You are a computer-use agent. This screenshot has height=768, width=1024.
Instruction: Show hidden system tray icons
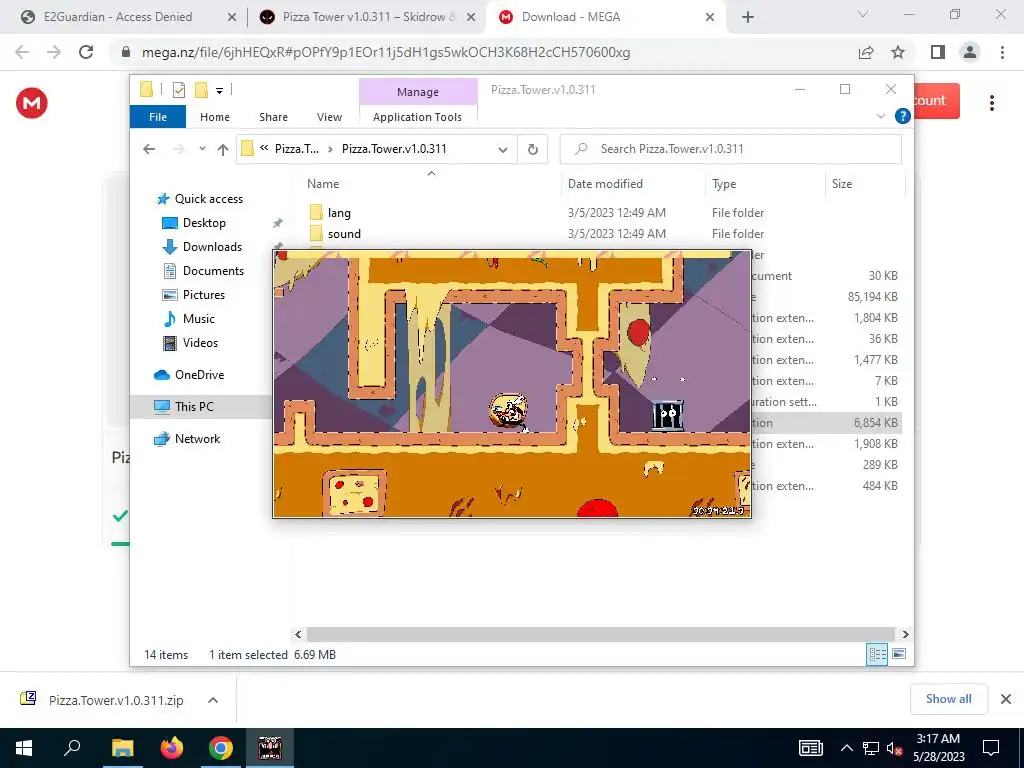tap(846, 748)
